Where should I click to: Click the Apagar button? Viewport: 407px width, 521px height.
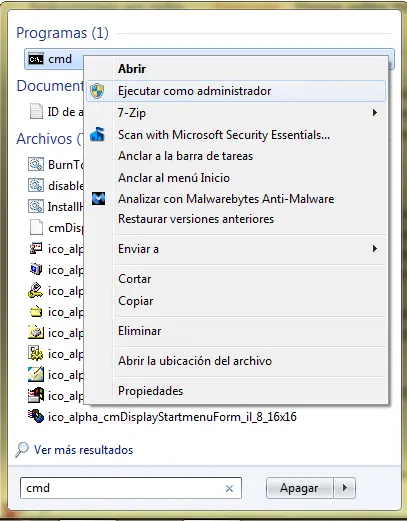tap(299, 488)
